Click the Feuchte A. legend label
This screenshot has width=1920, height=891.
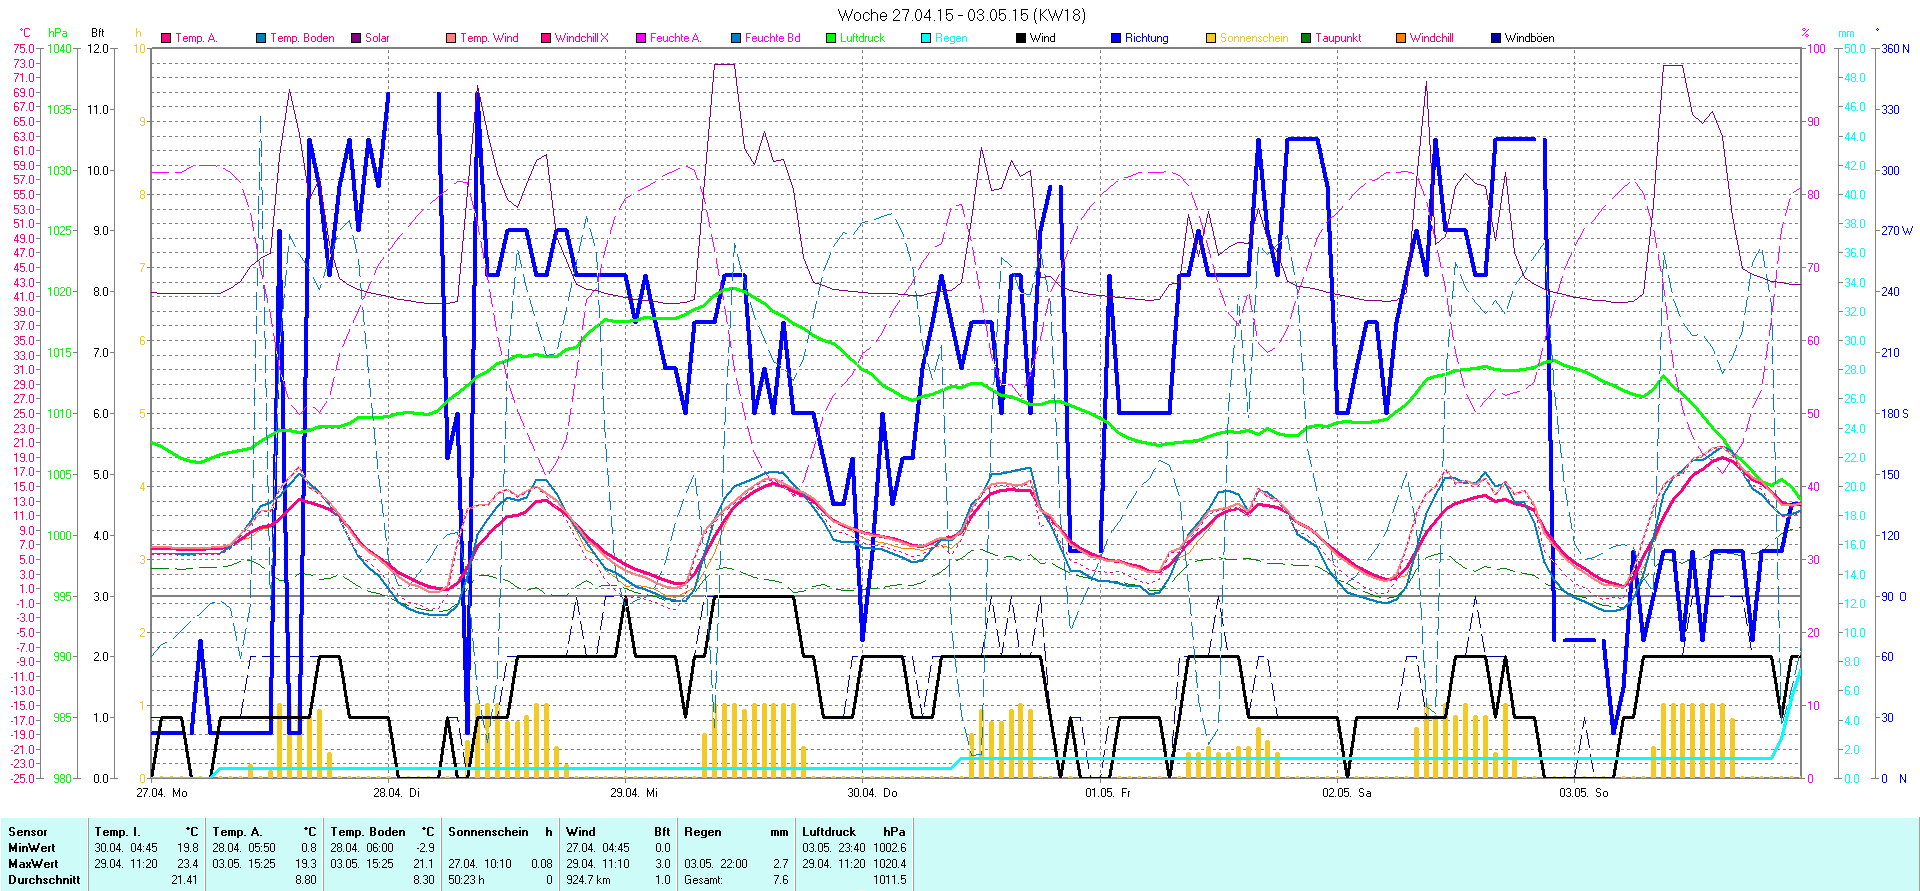tap(675, 38)
